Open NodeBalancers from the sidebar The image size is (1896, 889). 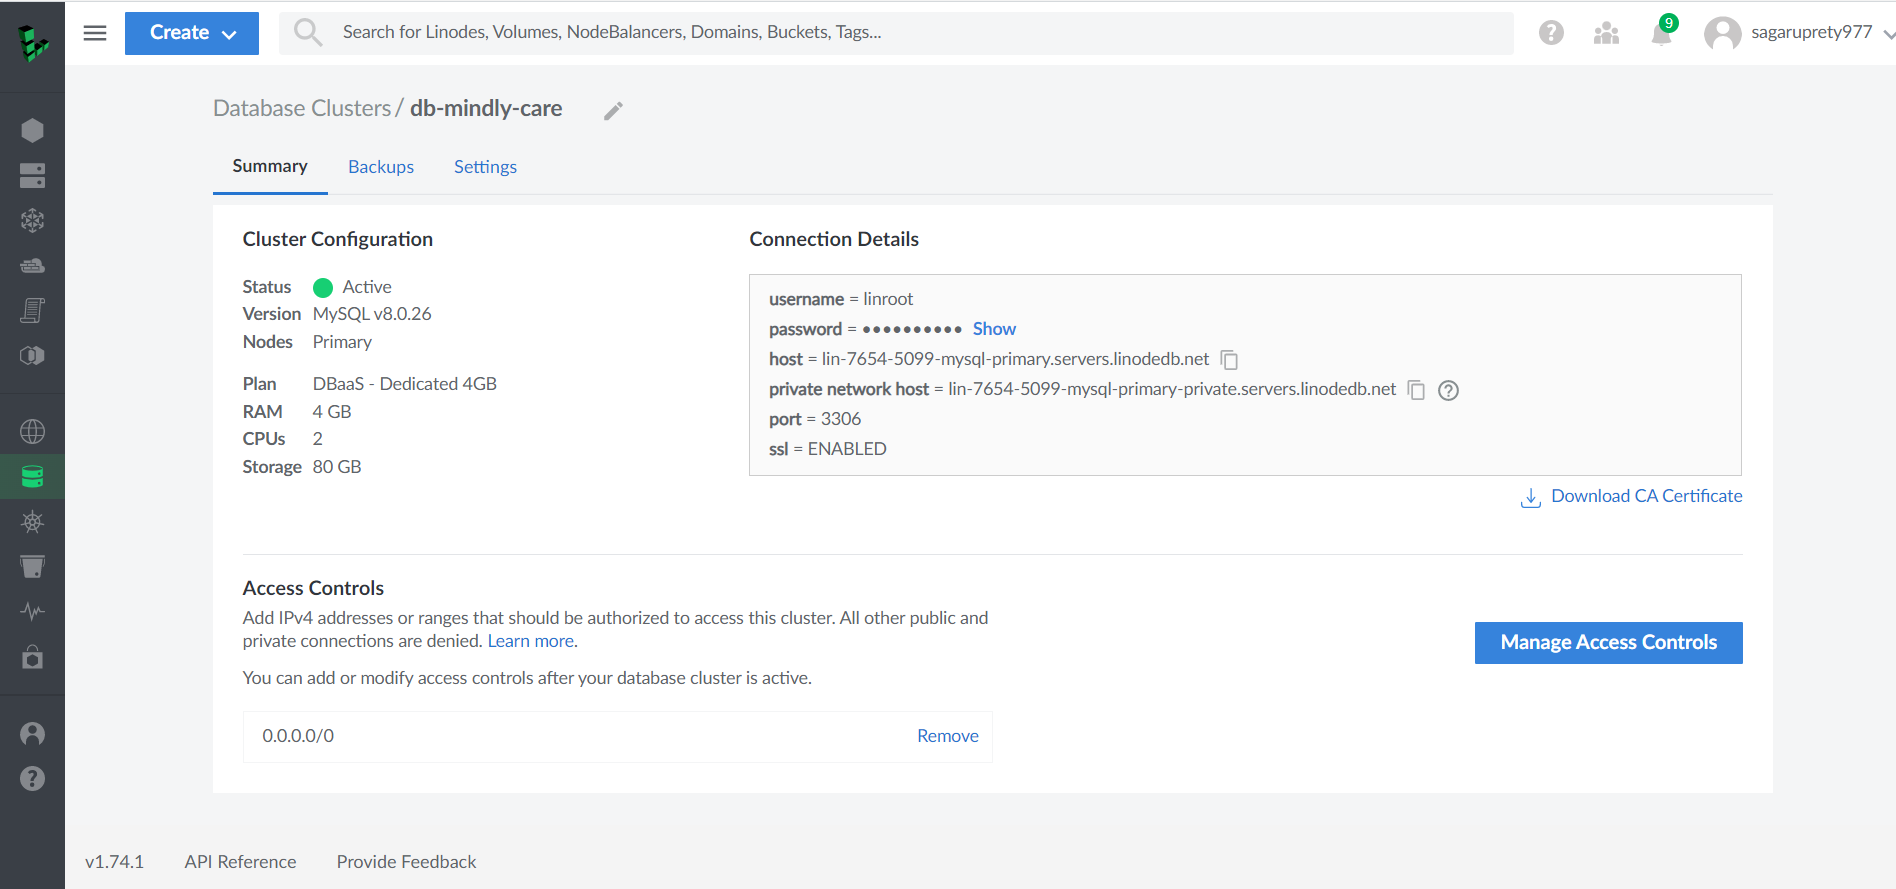pyautogui.click(x=32, y=220)
